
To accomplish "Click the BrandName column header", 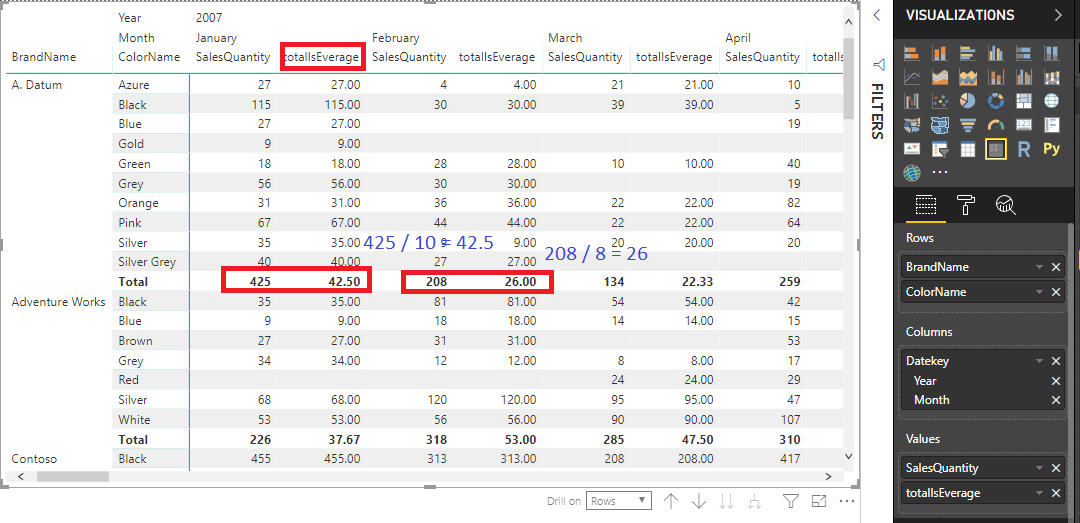I will pyautogui.click(x=43, y=57).
